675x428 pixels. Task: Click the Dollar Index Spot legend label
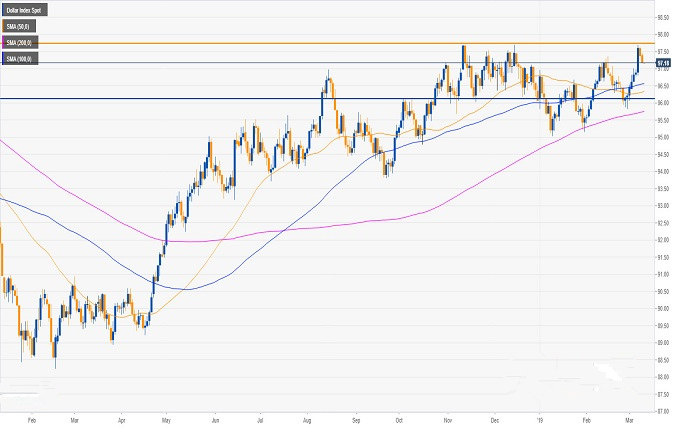[25, 10]
